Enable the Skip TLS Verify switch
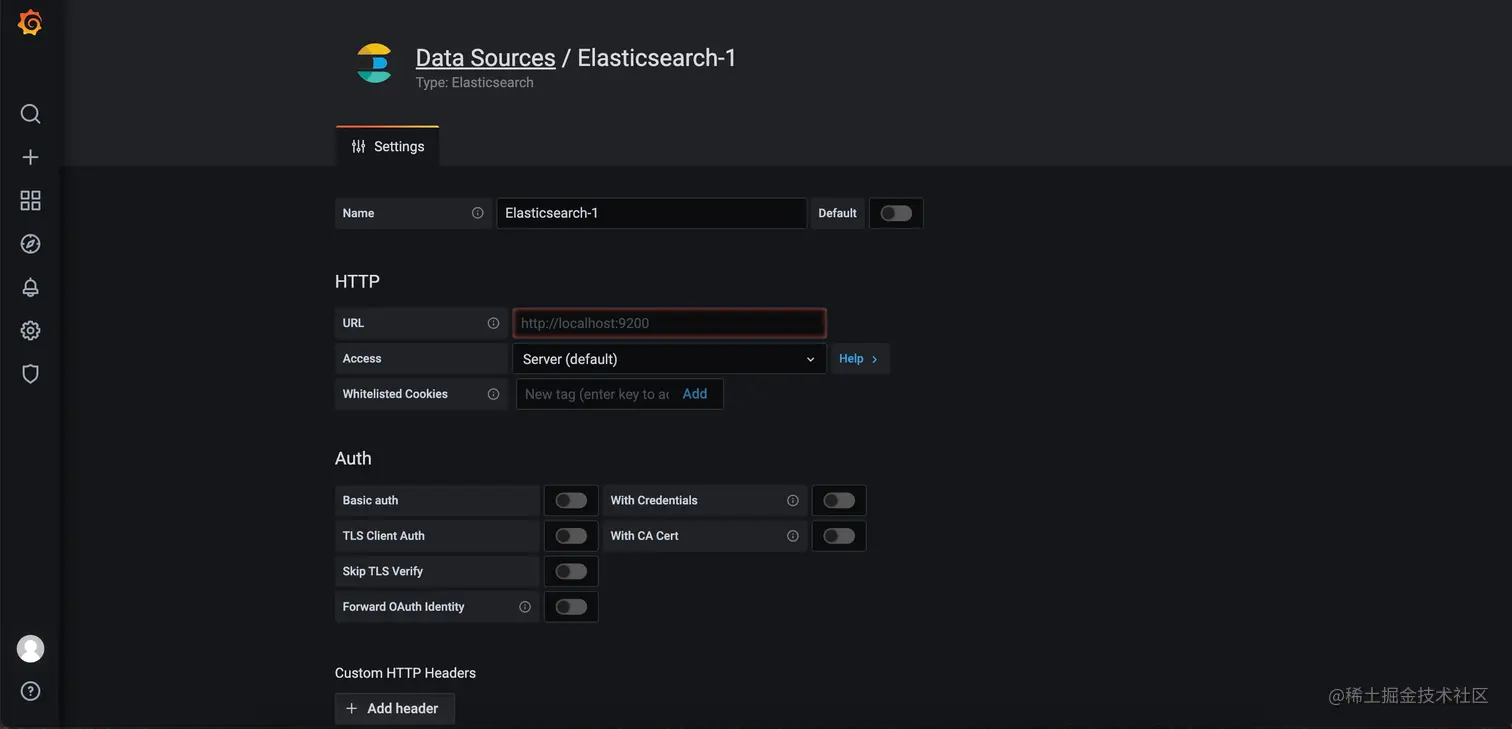1512x729 pixels. click(x=571, y=571)
